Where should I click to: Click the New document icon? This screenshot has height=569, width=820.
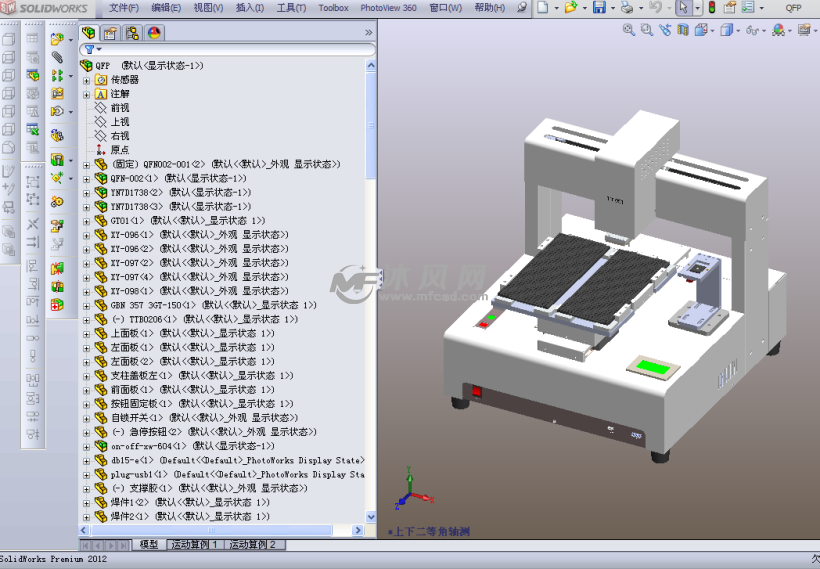coord(543,7)
